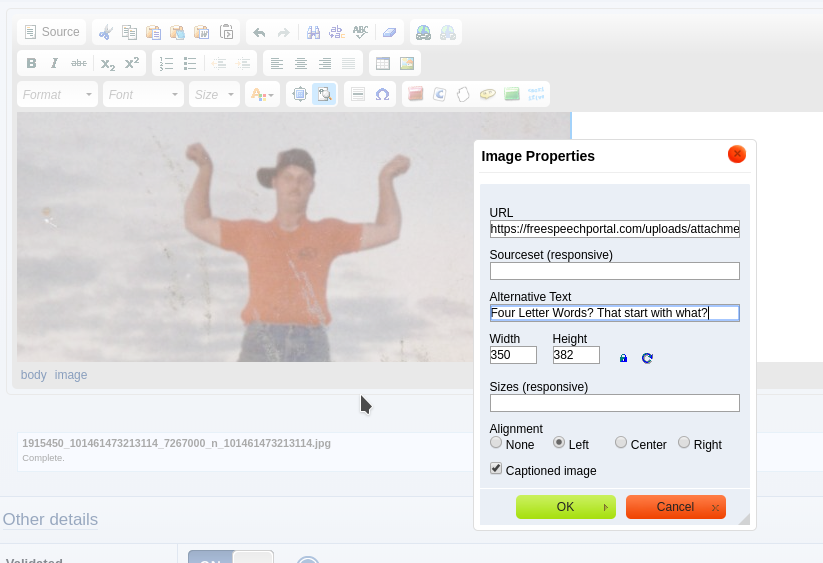Click the Find binoculars icon
The height and width of the screenshot is (563, 823).
point(313,32)
